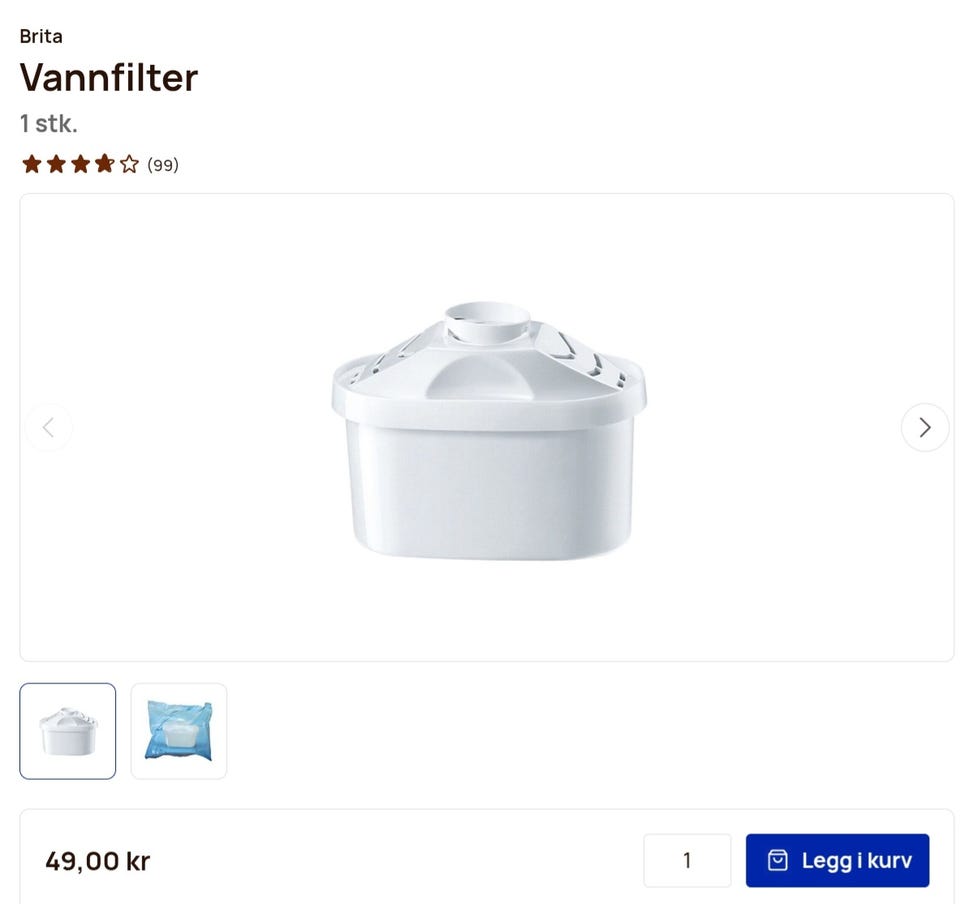Open the Brita brand link
This screenshot has height=904, width=960.
[x=41, y=36]
